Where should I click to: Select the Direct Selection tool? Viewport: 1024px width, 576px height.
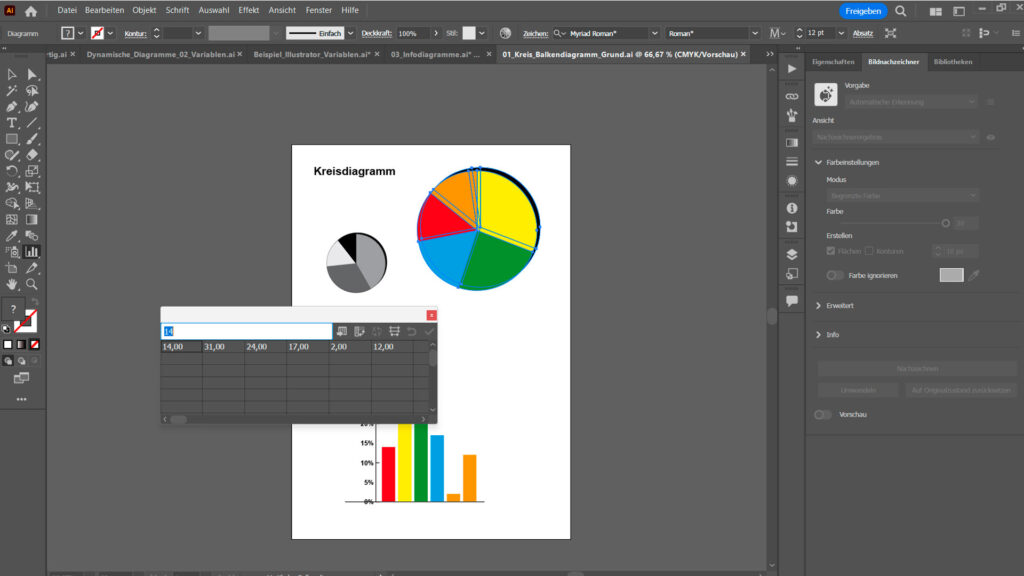pyautogui.click(x=32, y=74)
